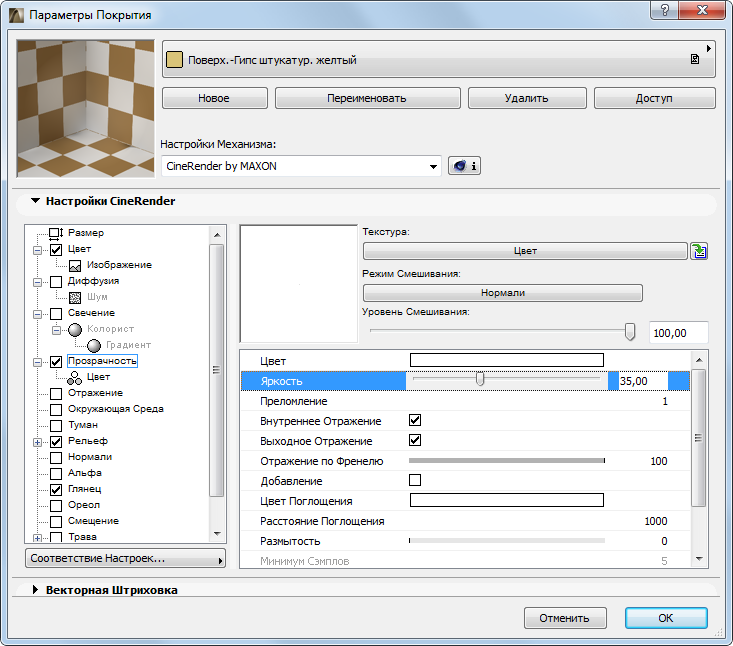Check the Добавление checkbox
Viewport: 733px width, 646px height.
[x=415, y=480]
